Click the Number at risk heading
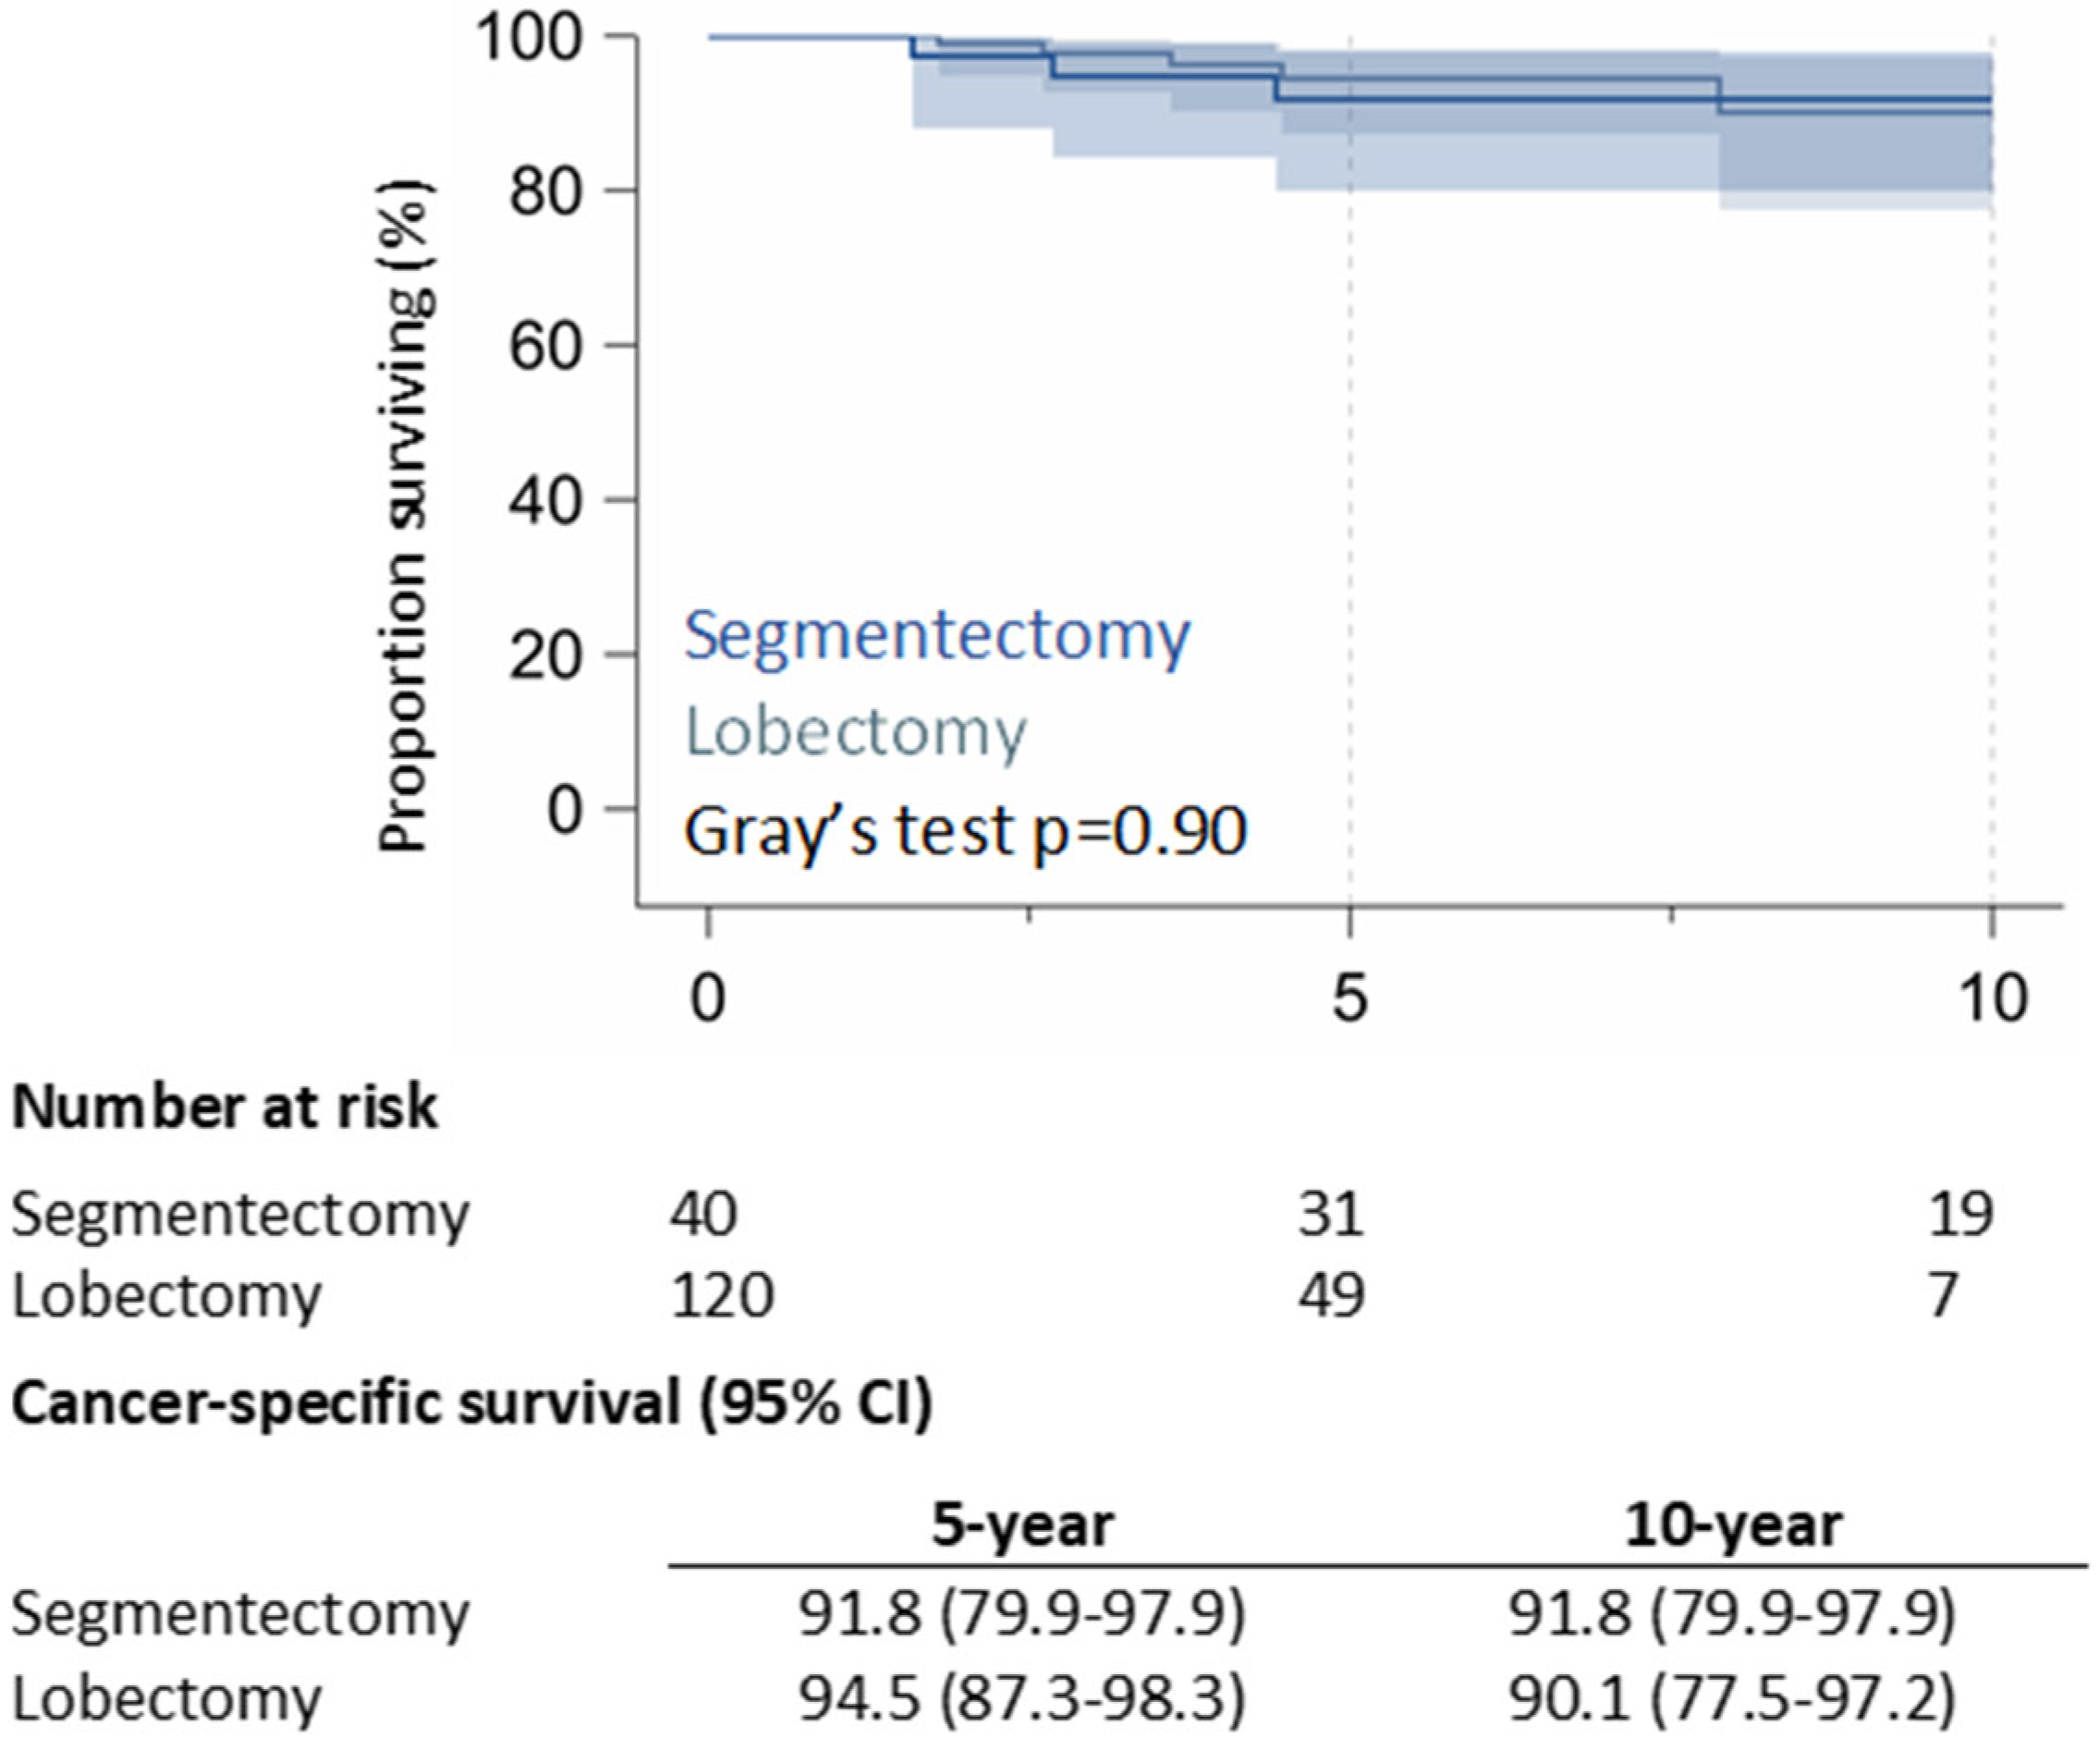The image size is (2100, 1750). [225, 1107]
